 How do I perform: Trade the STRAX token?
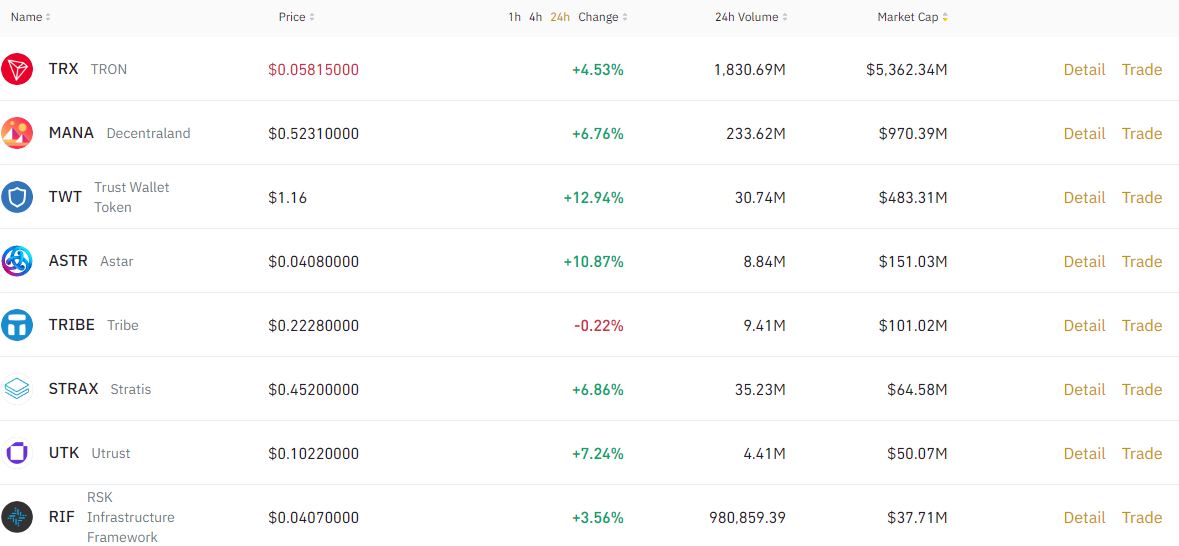1142,389
